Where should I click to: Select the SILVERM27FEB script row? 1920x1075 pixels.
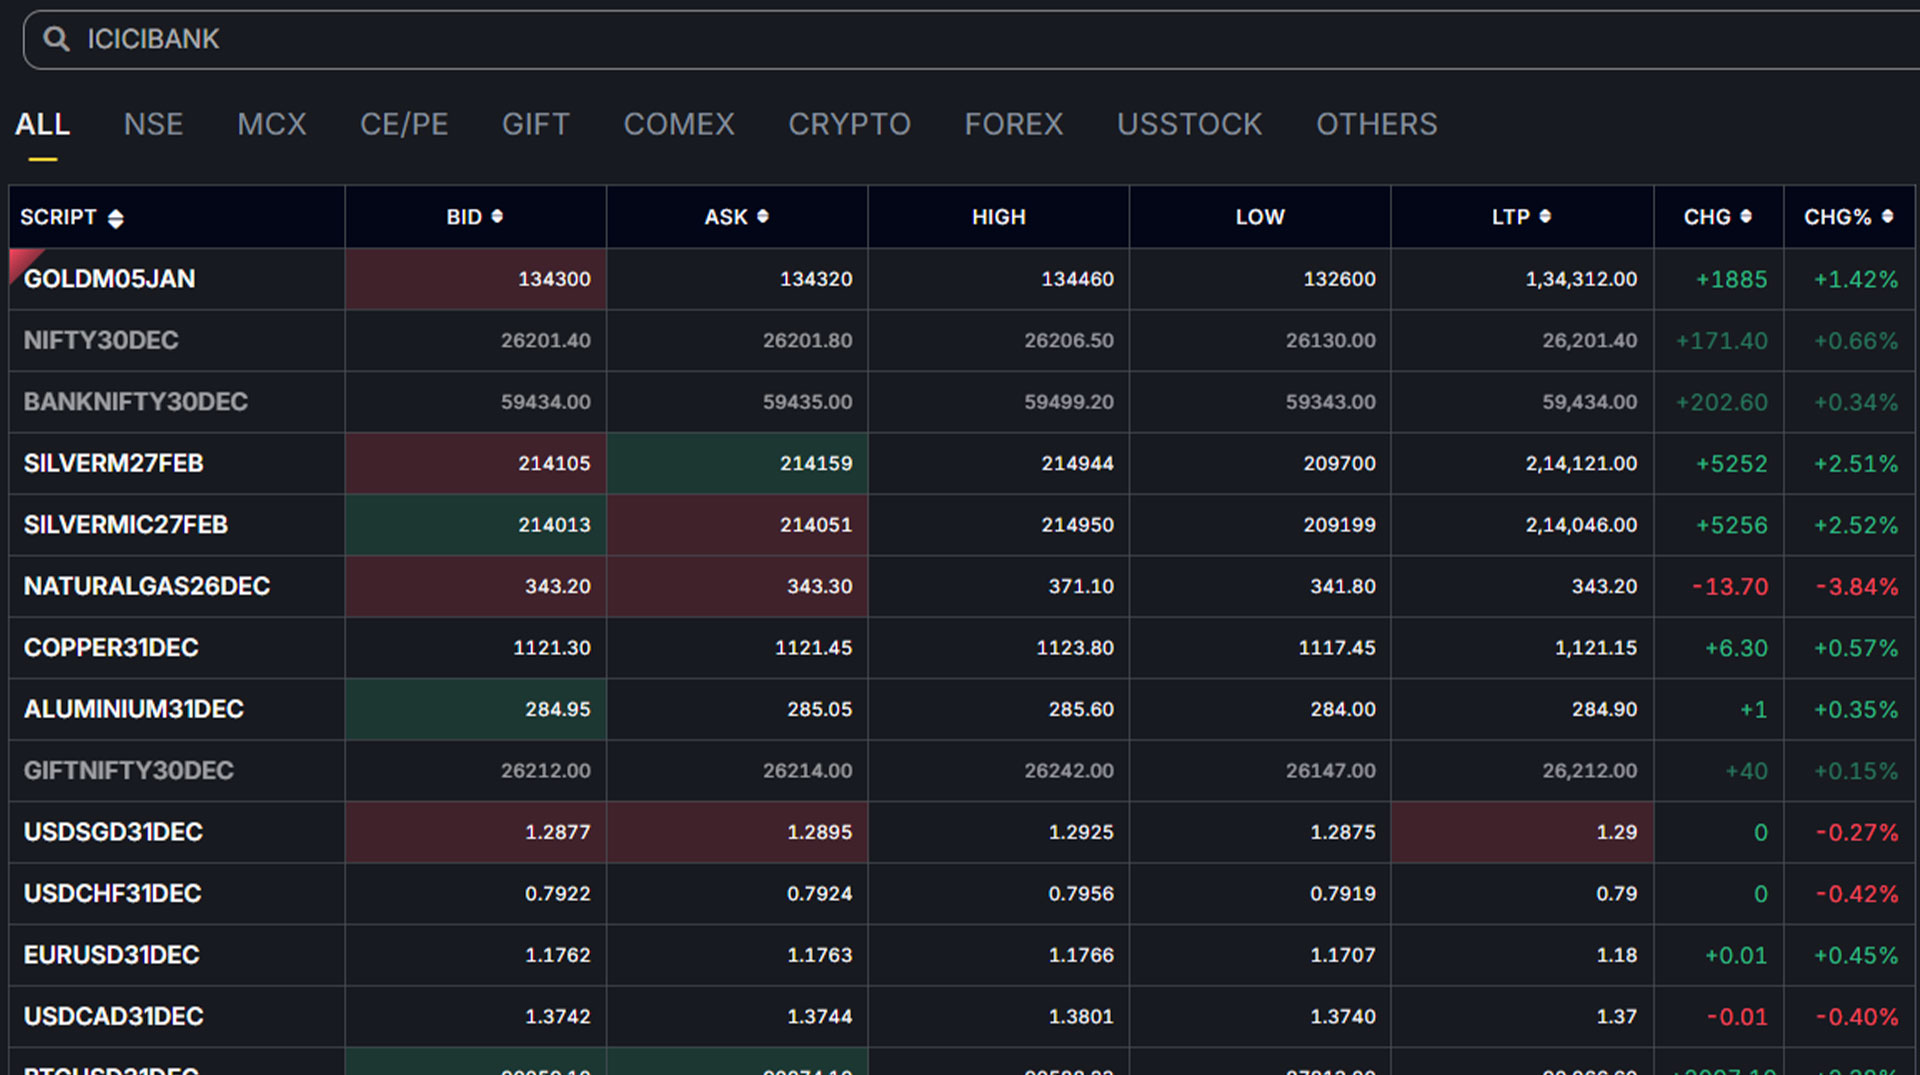point(114,463)
